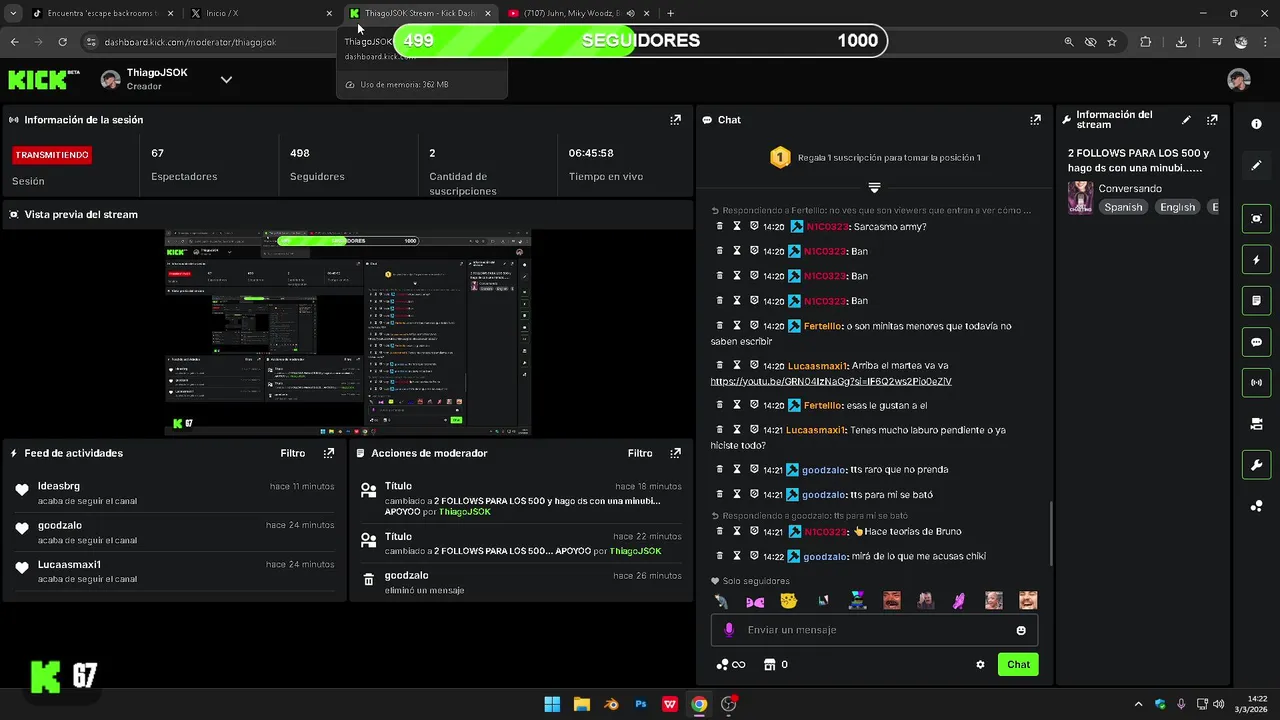Screen dimensions: 1280x720
Task: Select the English language tag
Action: click(x=1177, y=207)
